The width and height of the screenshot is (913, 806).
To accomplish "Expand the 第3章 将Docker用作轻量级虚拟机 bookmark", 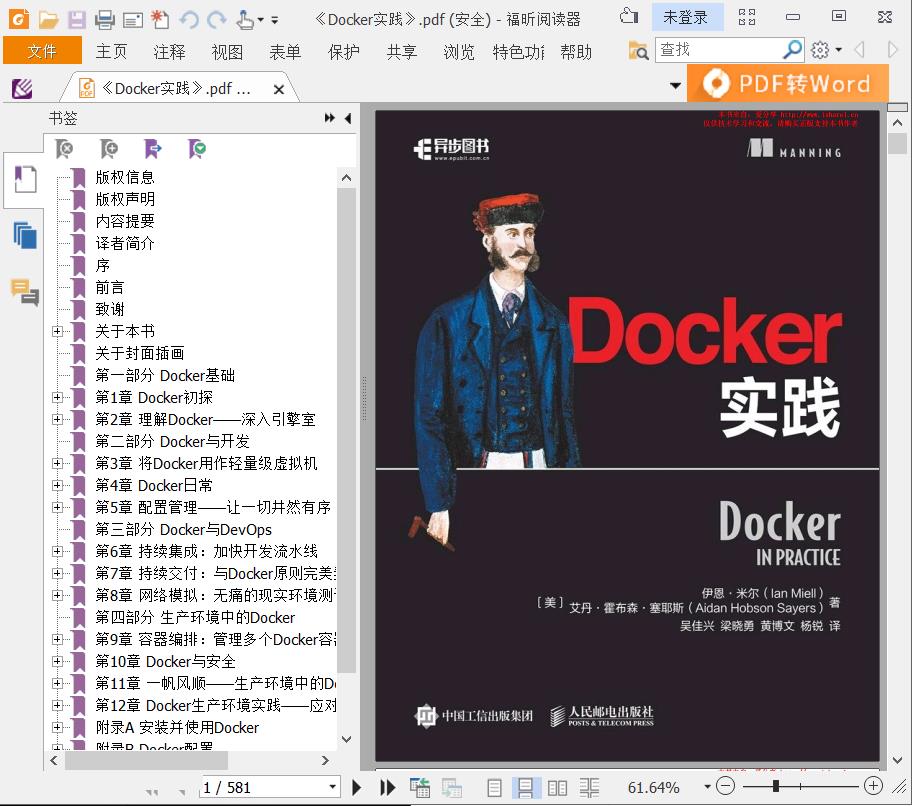I will 57,464.
